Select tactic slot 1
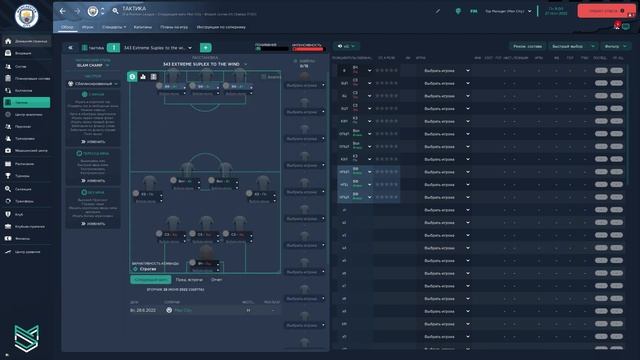This screenshot has width=640, height=360. click(x=113, y=48)
